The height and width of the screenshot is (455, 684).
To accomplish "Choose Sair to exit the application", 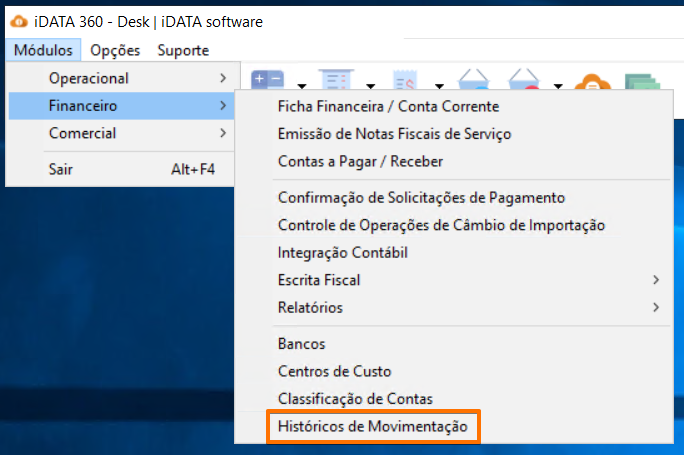I will [x=121, y=169].
